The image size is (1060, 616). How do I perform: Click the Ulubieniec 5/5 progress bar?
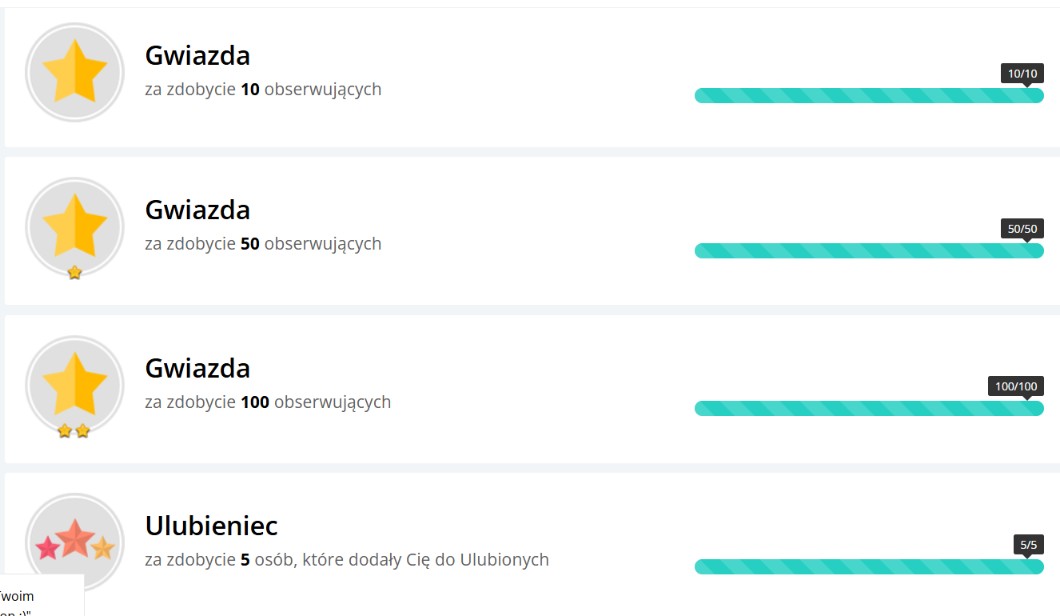(x=868, y=567)
